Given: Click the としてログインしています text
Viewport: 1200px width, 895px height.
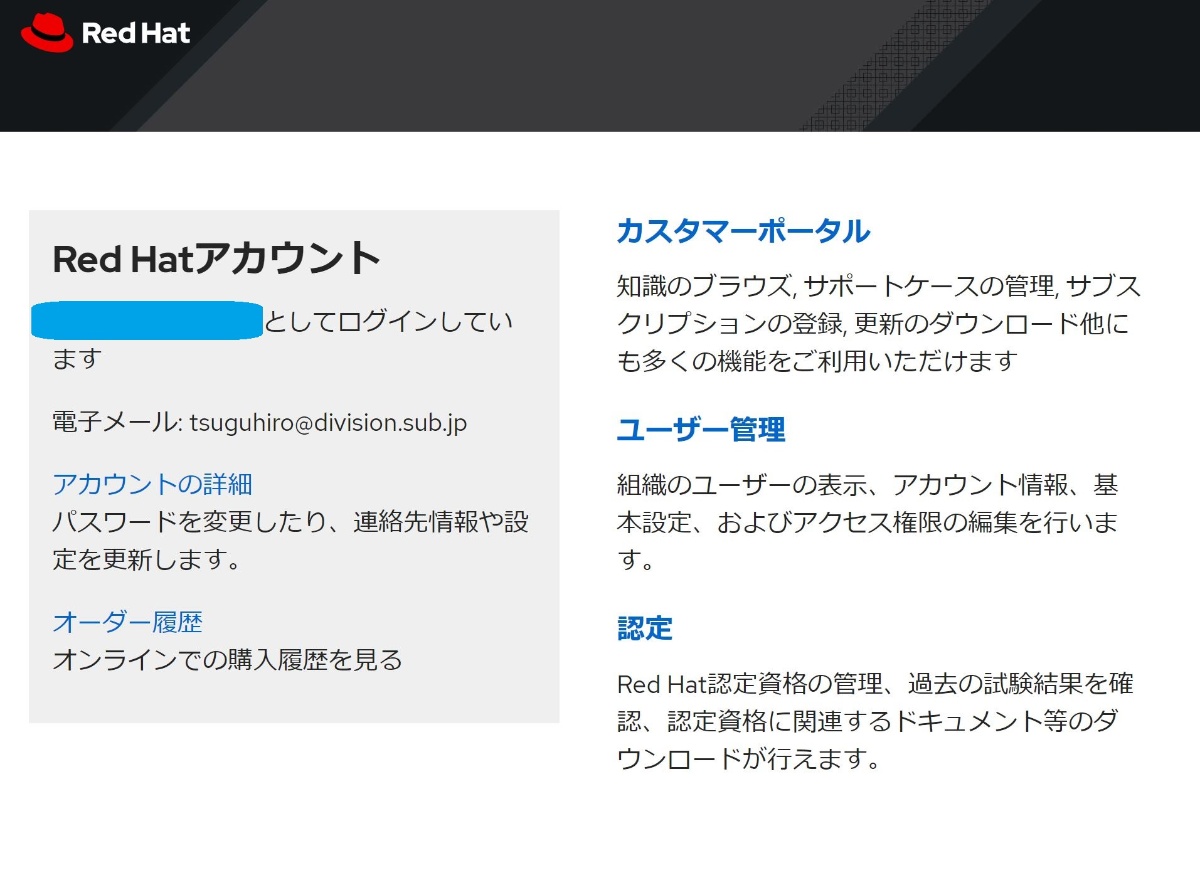Looking at the screenshot, I should (x=283, y=340).
